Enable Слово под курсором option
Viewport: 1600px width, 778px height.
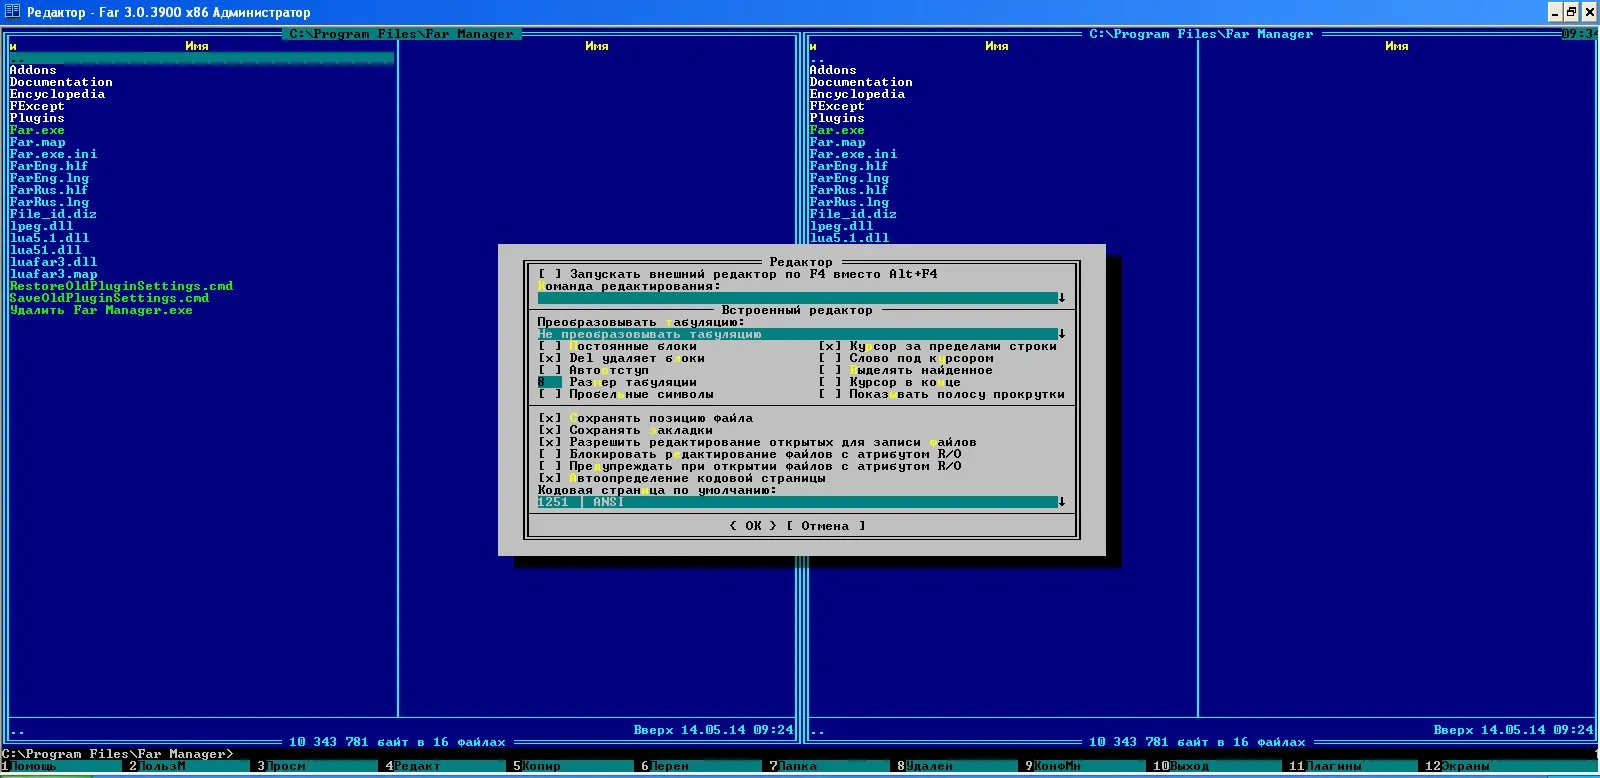(x=830, y=358)
